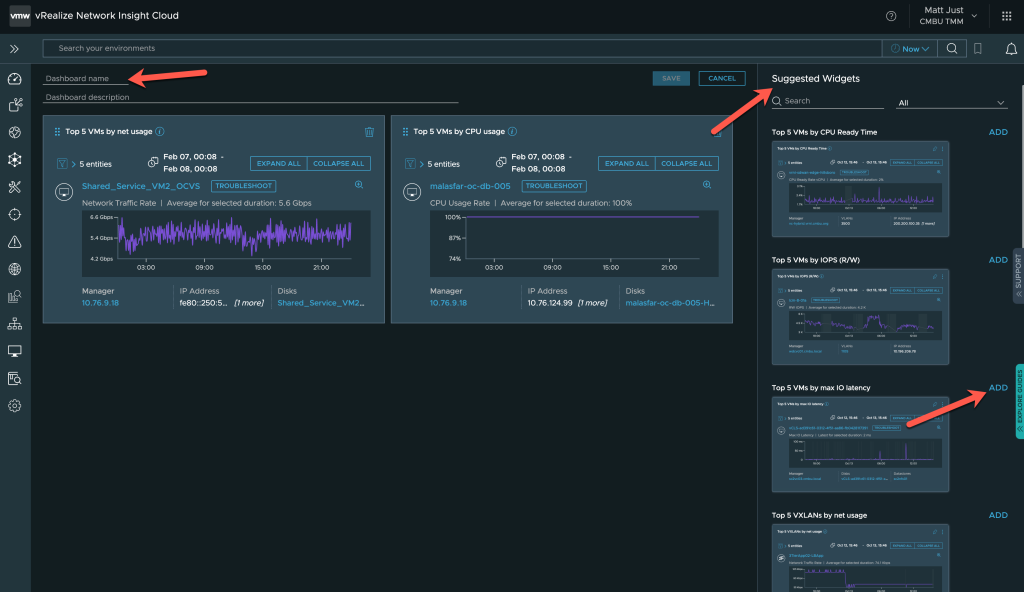
Task: Open the help question mark icon
Action: point(891,16)
